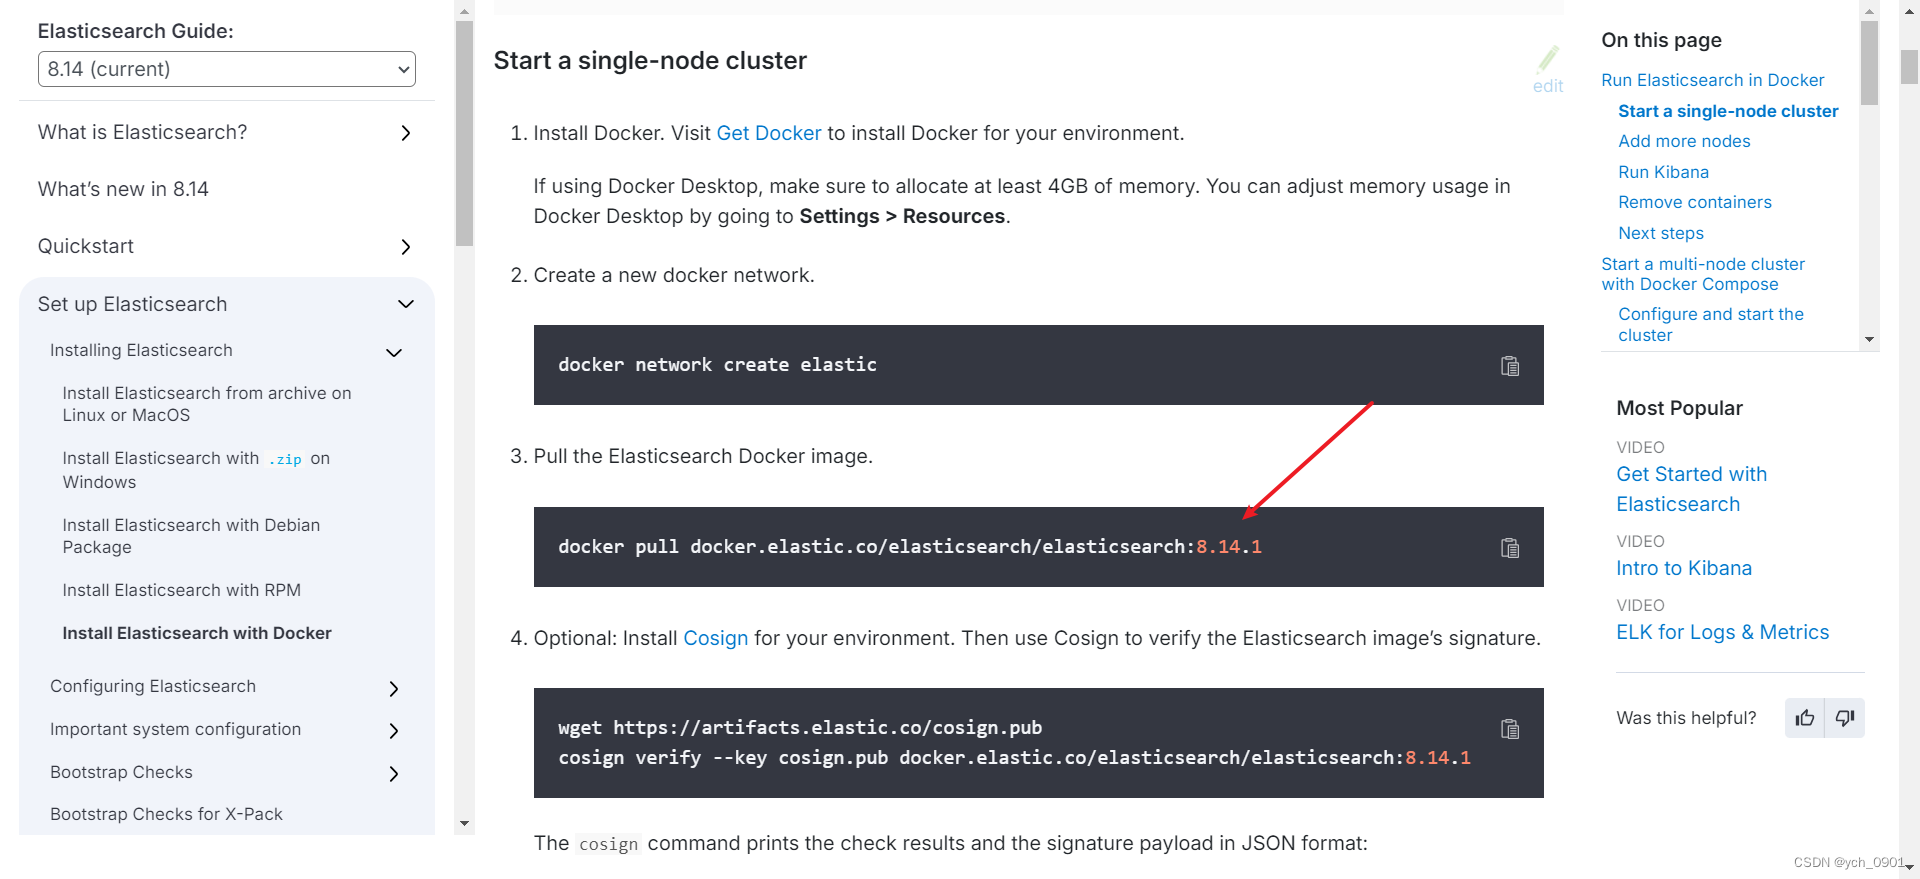Collapse the Set up Elasticsearch section
This screenshot has height=879, width=1920.
click(406, 304)
